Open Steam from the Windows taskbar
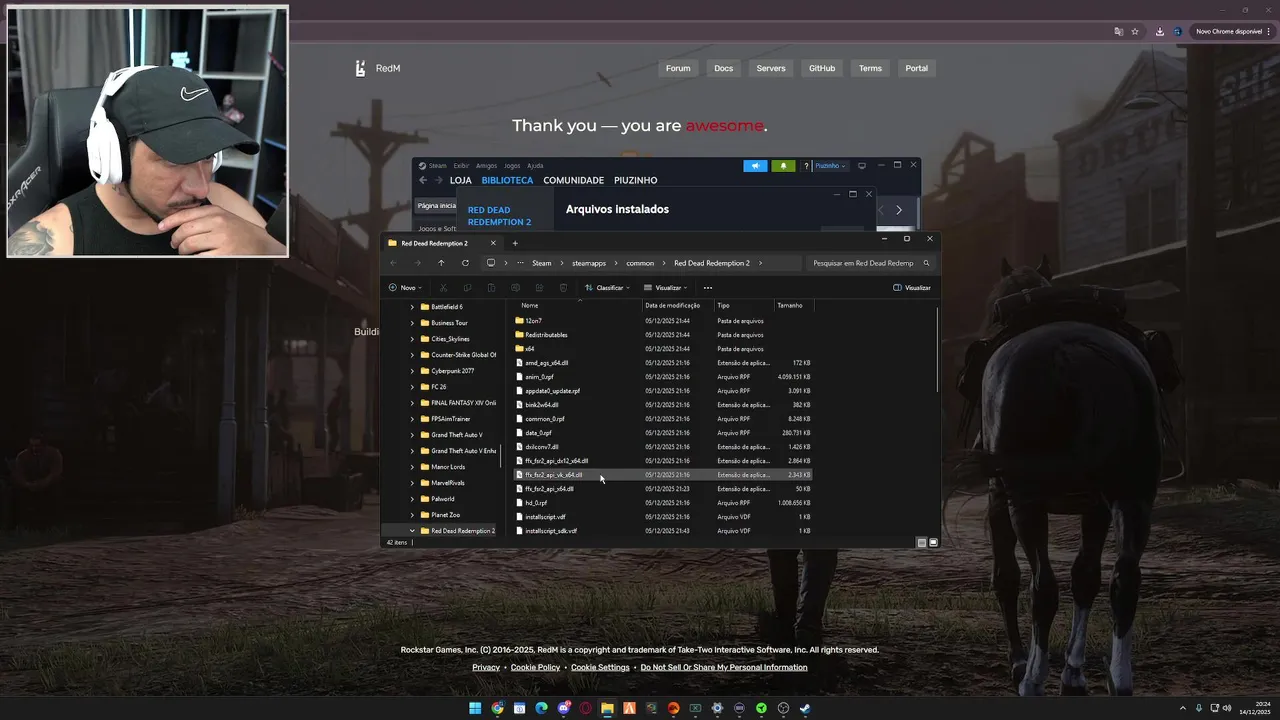1280x720 pixels. pos(805,708)
